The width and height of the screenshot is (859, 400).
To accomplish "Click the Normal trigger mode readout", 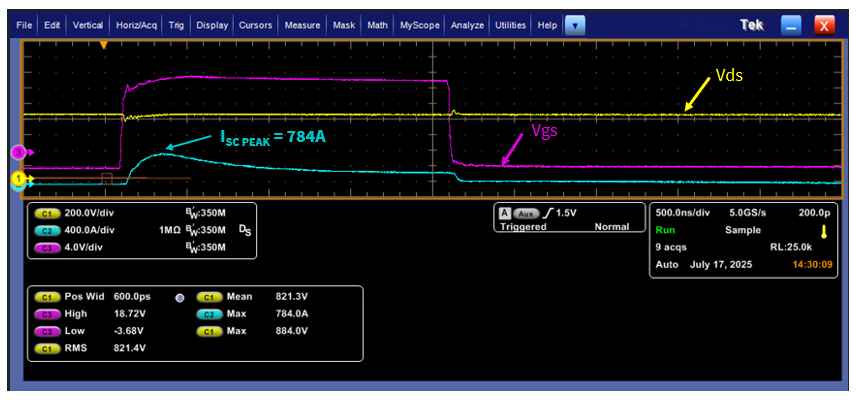I will 611,226.
